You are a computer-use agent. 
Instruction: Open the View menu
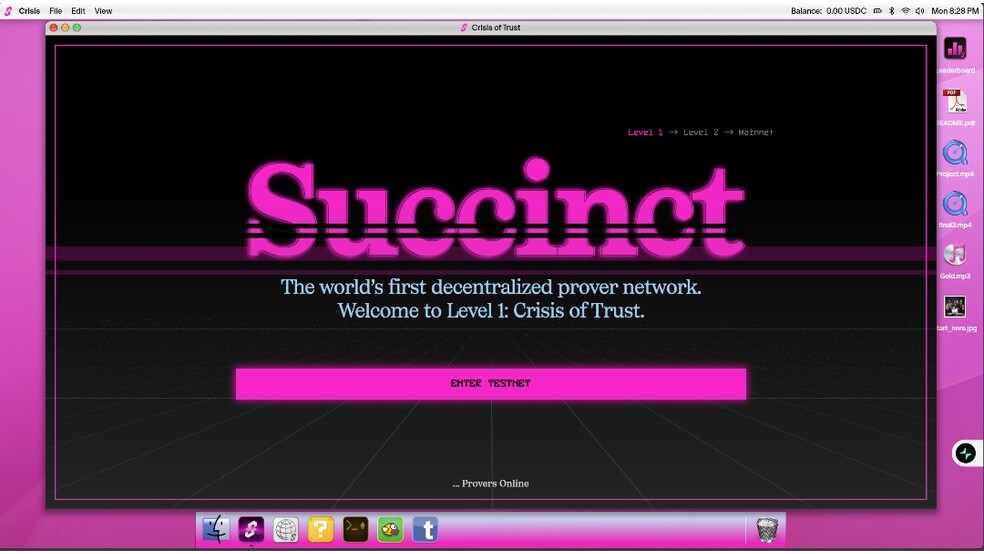click(103, 11)
